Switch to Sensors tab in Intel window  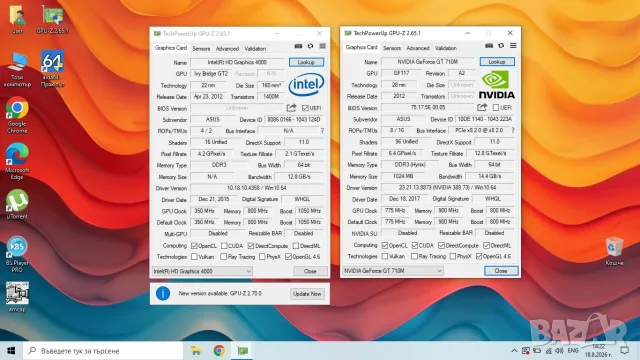pos(201,49)
